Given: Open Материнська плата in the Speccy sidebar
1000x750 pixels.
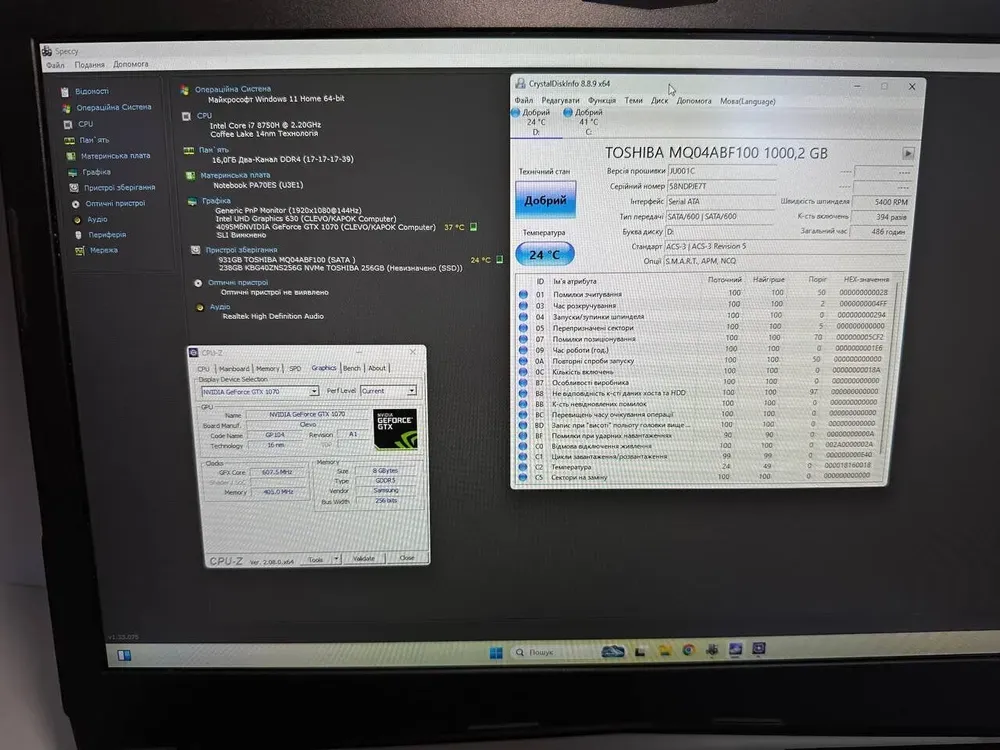Looking at the screenshot, I should click(x=115, y=156).
